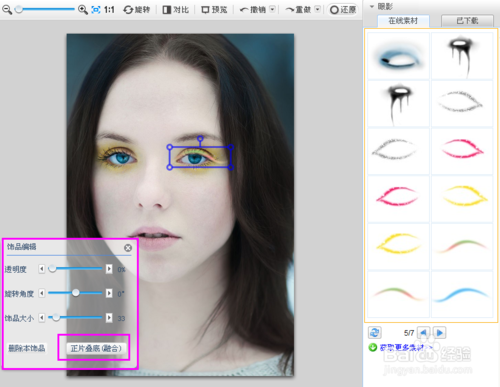Open the 撤销 undo dropdown arrow

coord(272,9)
